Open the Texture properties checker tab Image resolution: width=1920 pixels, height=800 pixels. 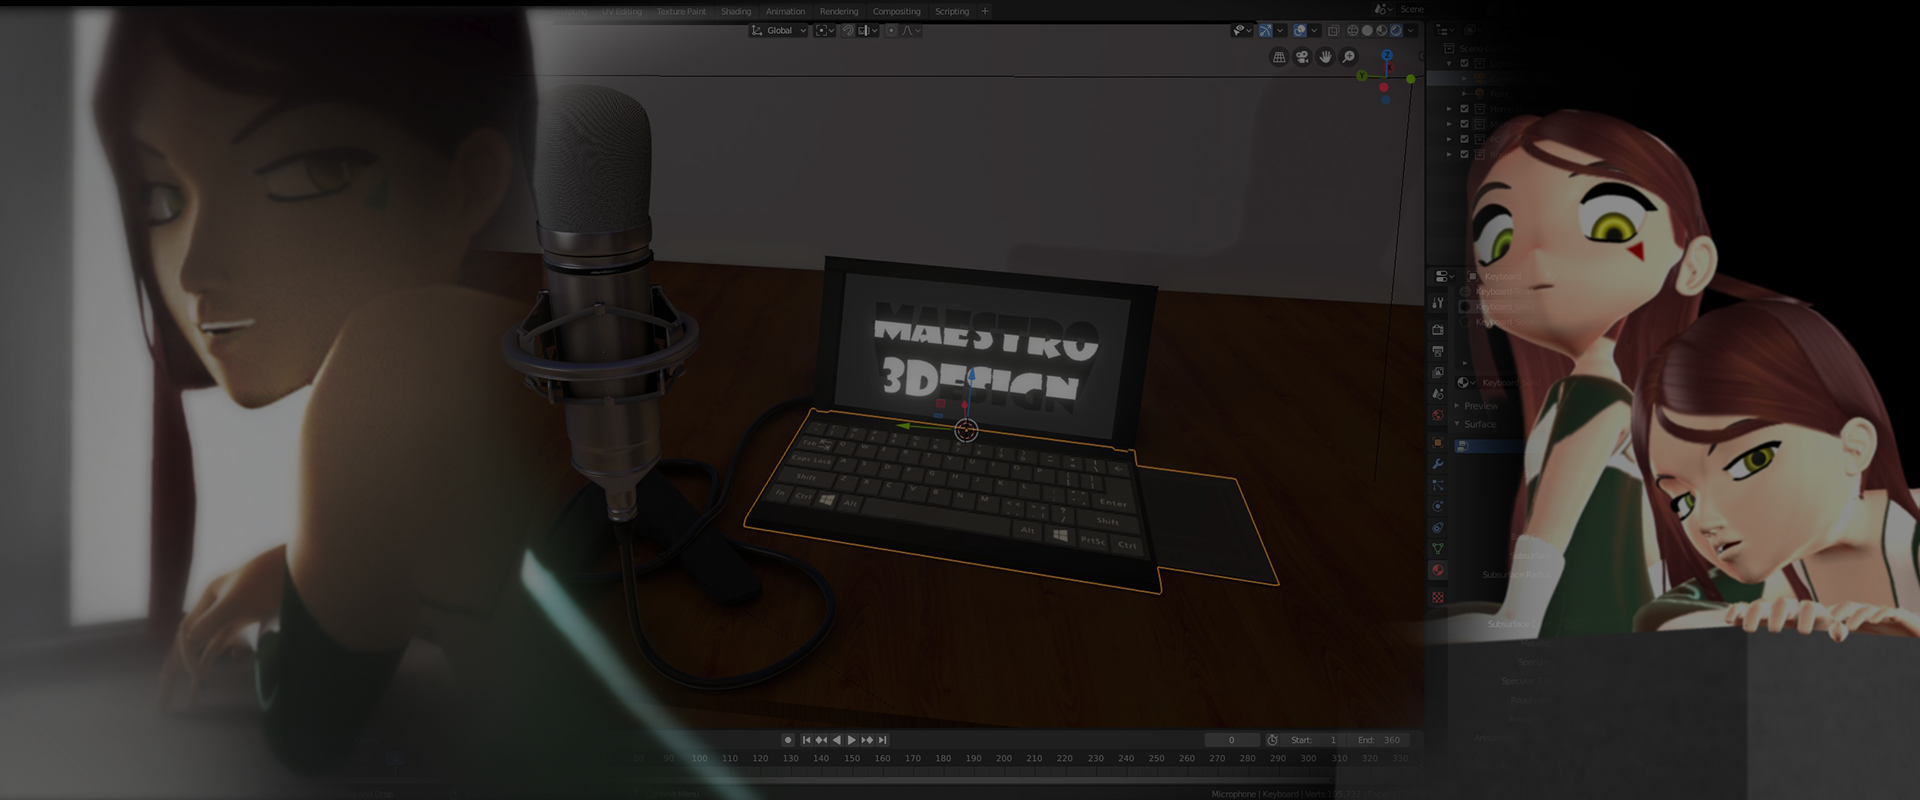1438,597
